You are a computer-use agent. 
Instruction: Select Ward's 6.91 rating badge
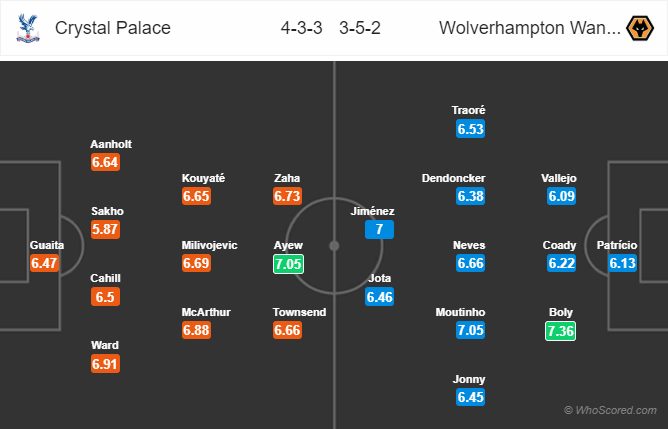point(105,365)
